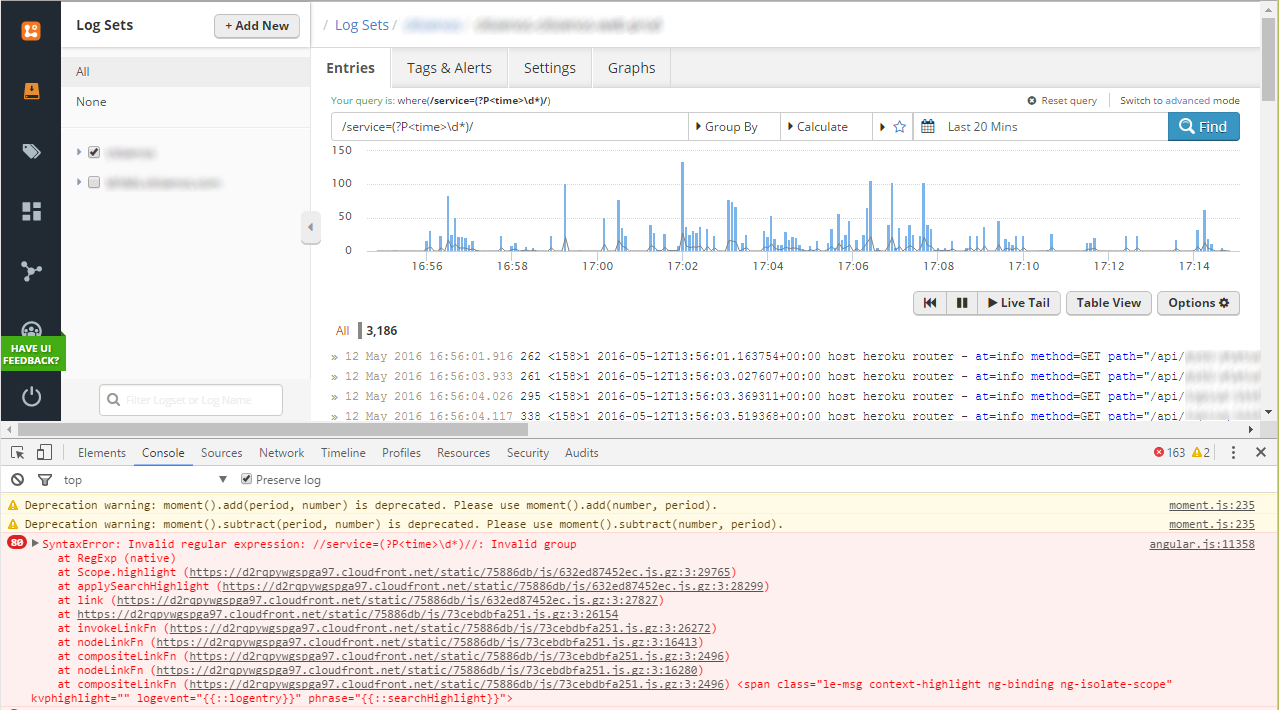The image size is (1279, 710).
Task: Open the first moment.js:235 source link
Action: 1212,506
